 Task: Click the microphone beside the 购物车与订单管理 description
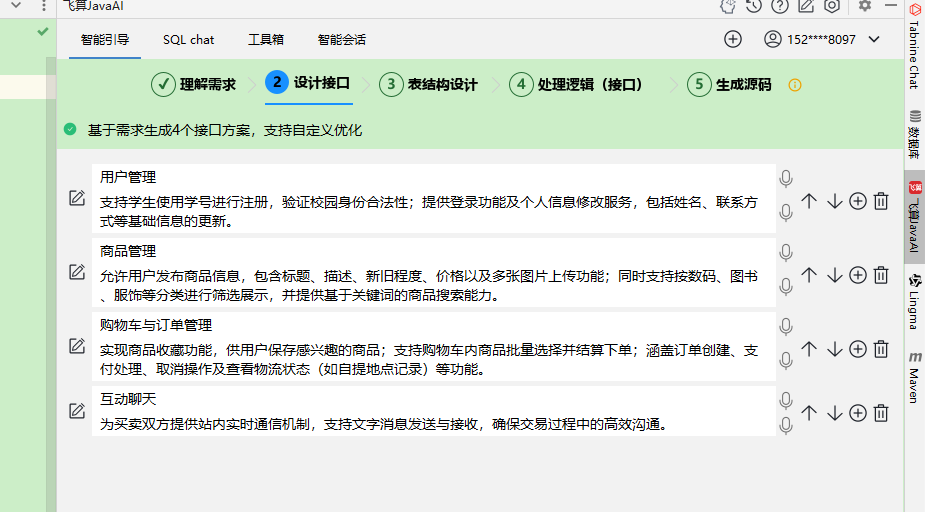(x=785, y=360)
